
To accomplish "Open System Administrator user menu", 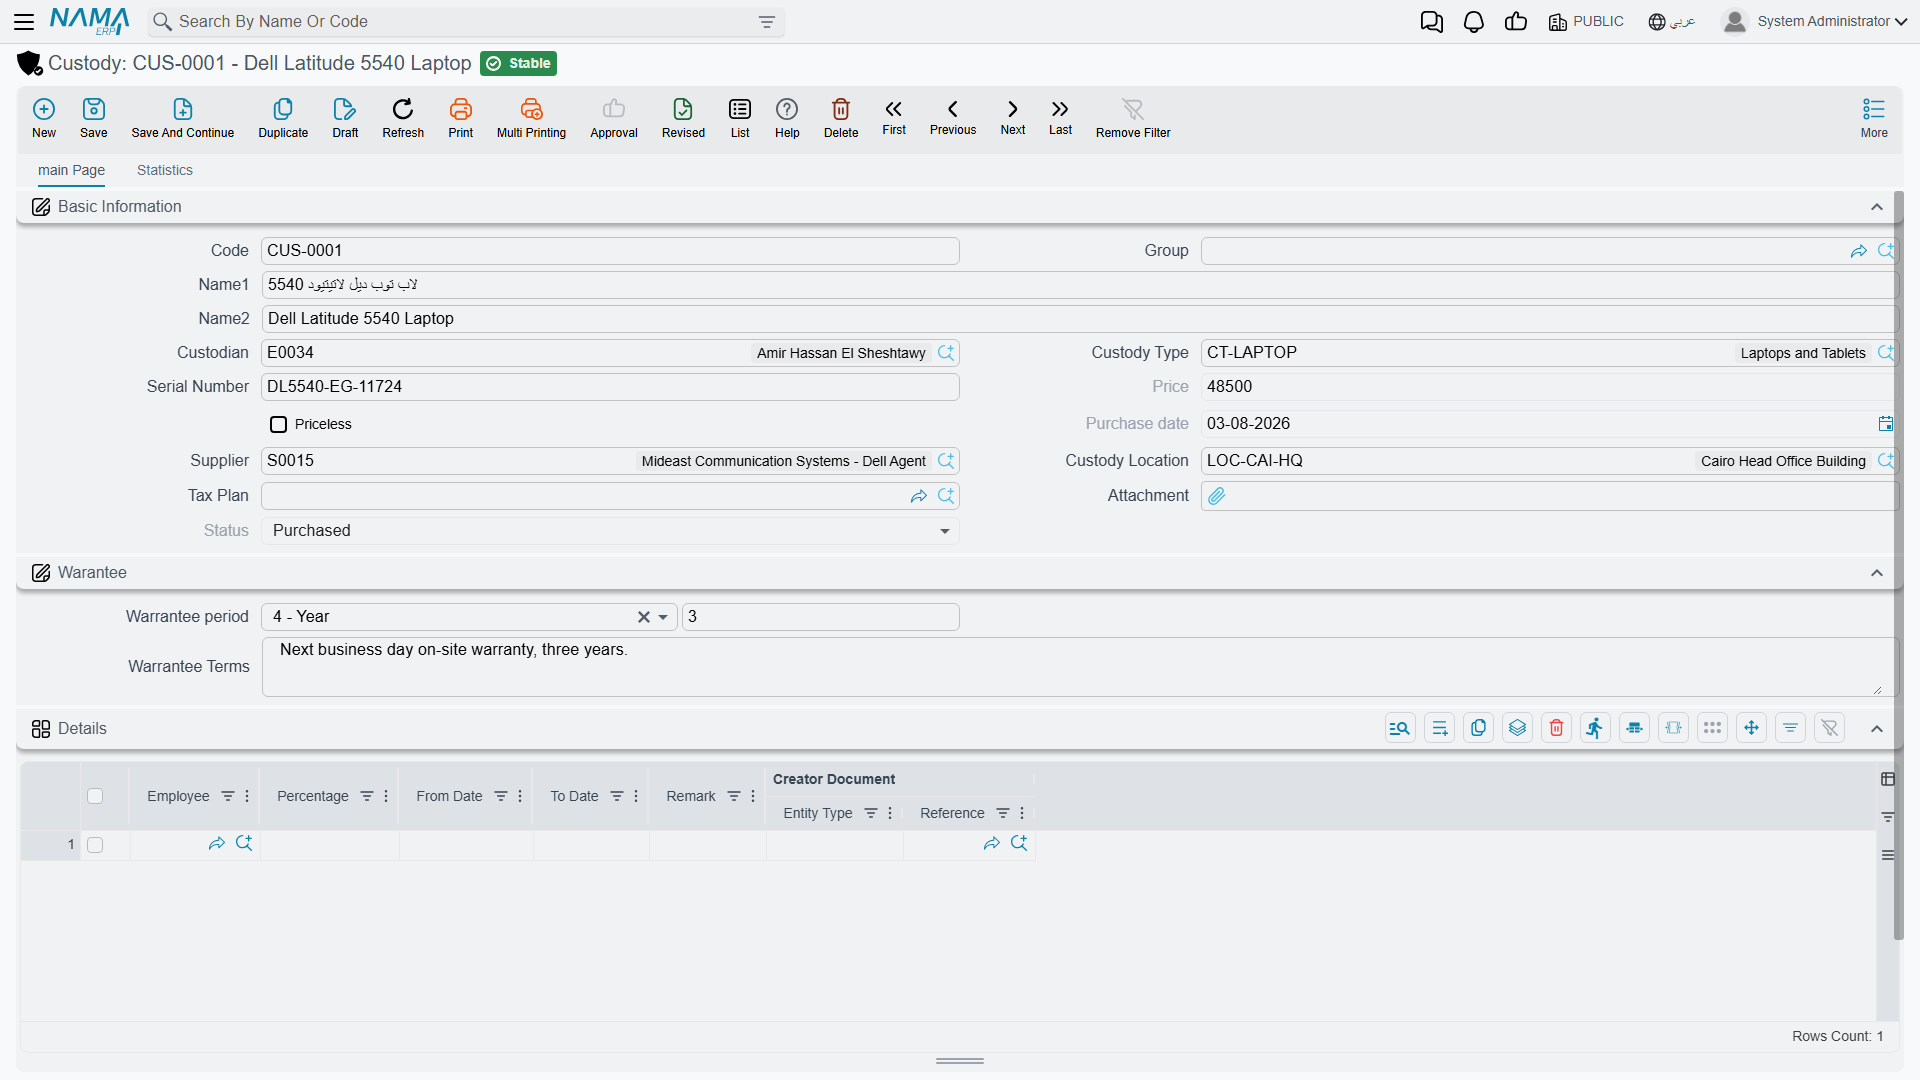I will point(1815,21).
